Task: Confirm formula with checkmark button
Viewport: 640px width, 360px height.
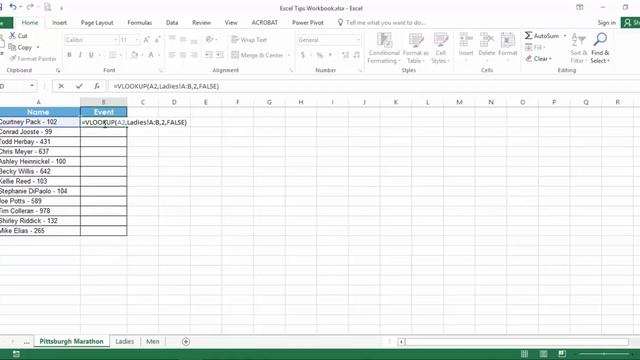Action: [x=79, y=86]
